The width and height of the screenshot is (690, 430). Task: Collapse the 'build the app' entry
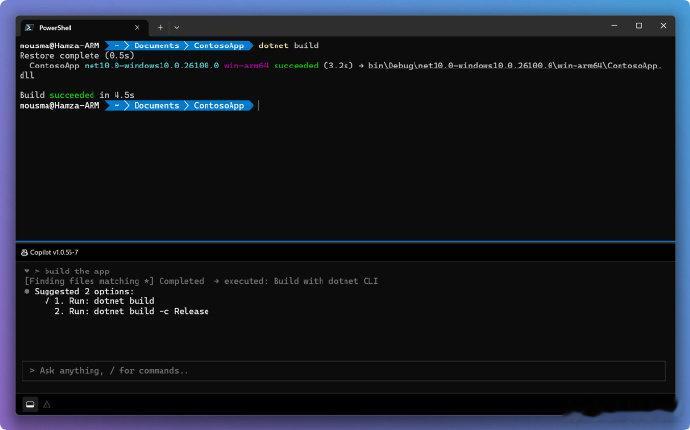27,271
